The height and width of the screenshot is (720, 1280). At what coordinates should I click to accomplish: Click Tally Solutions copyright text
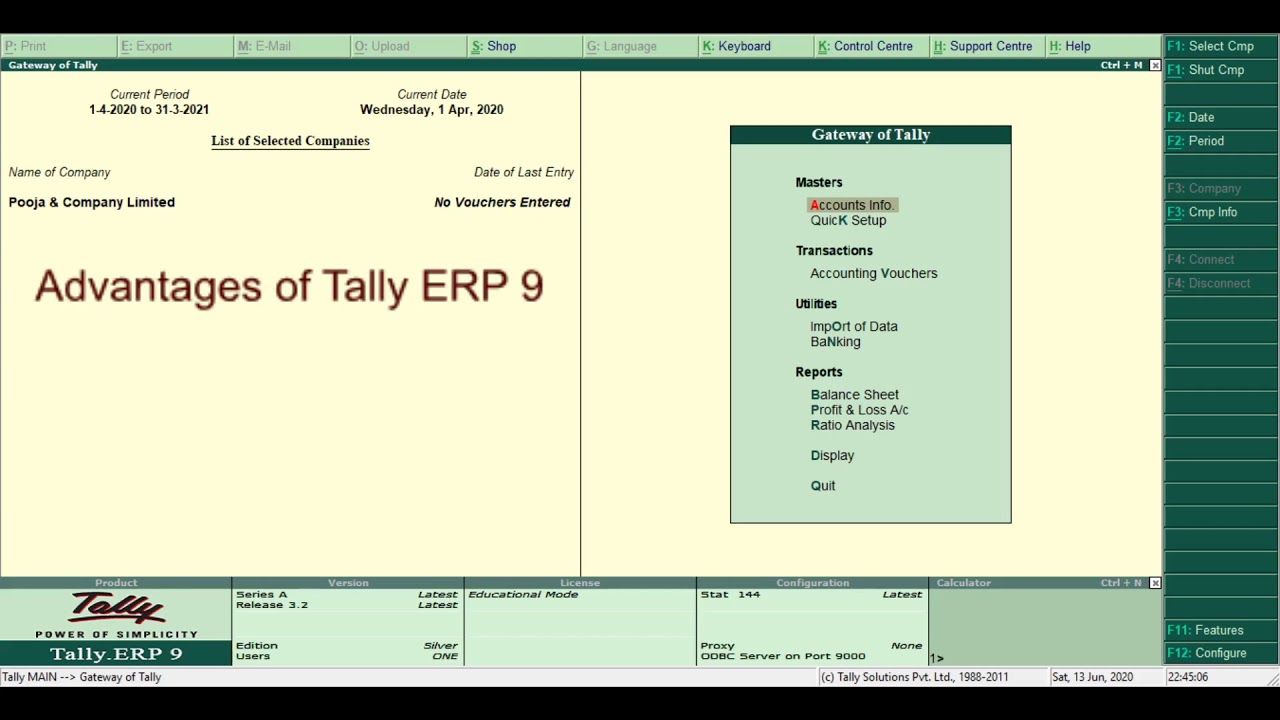(914, 677)
